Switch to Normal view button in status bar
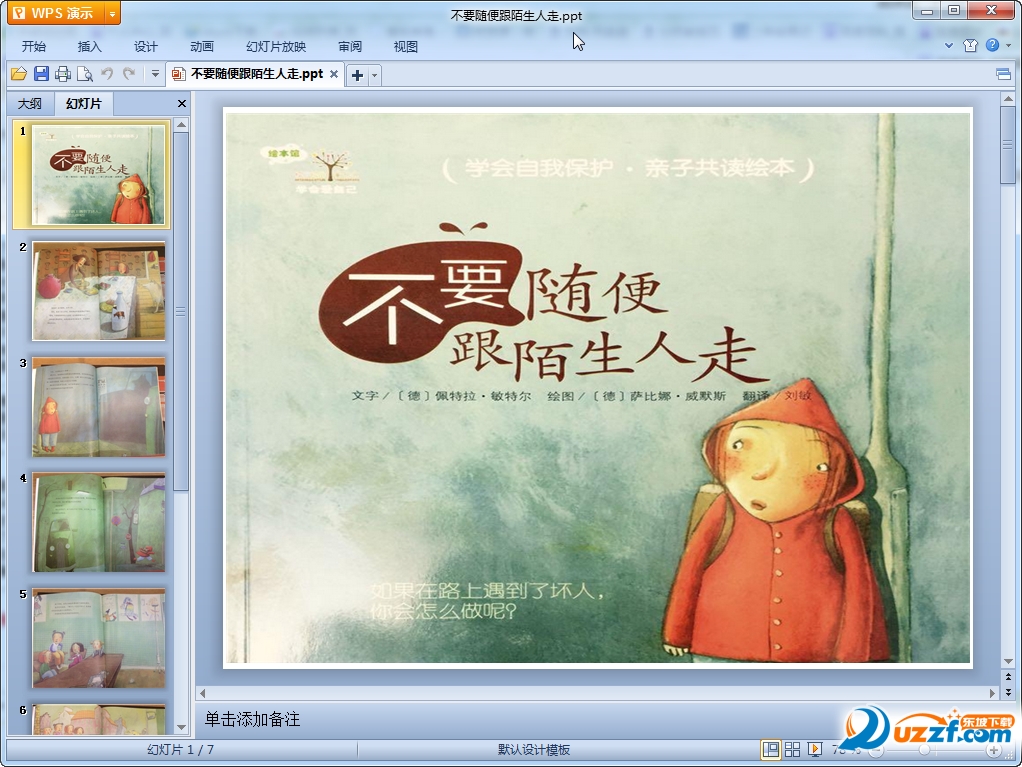Viewport: 1022px width, 767px height. click(x=770, y=749)
